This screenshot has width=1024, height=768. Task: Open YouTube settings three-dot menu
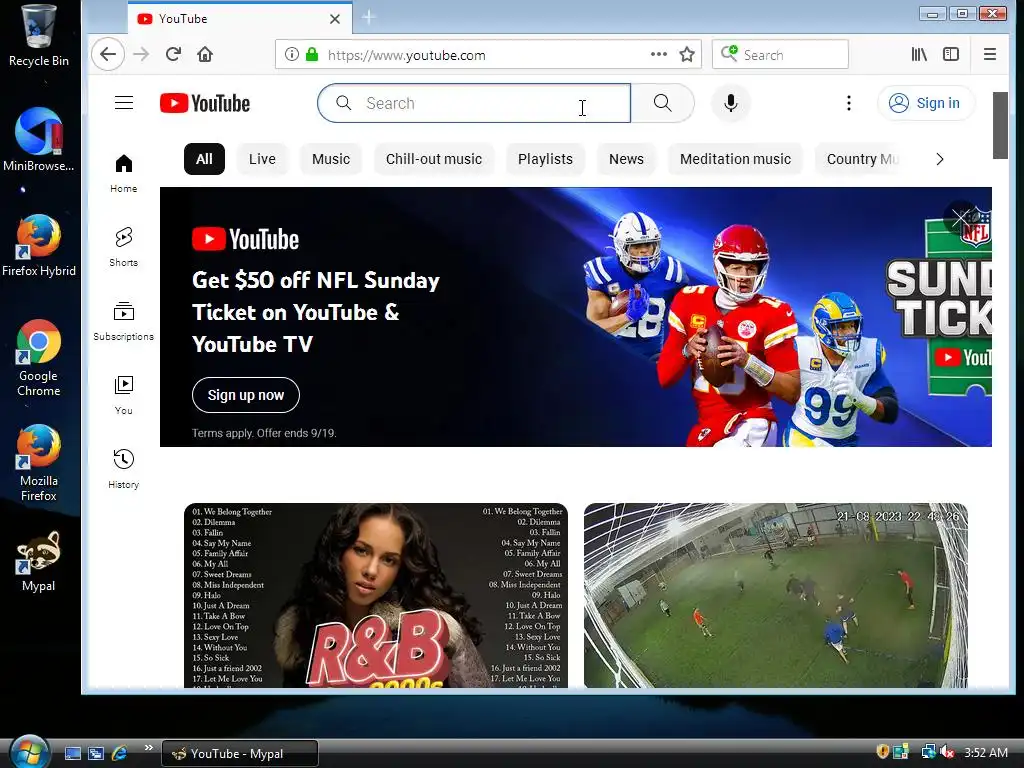848,103
